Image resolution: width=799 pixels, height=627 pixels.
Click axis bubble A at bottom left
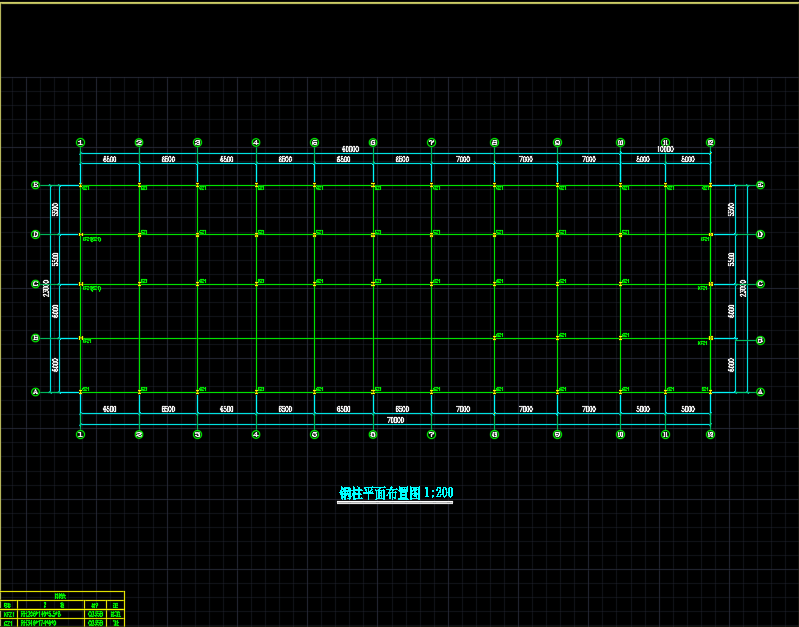click(x=35, y=392)
